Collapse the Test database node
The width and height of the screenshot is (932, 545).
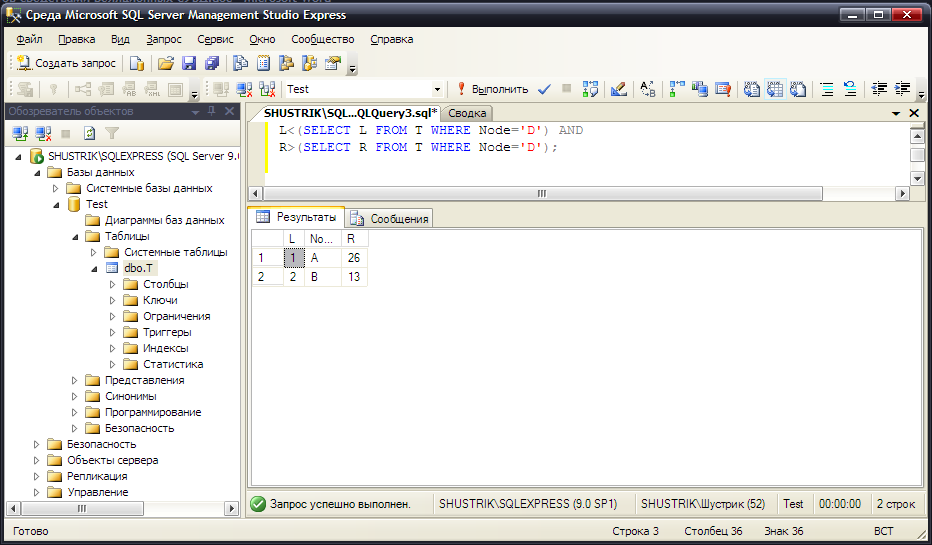point(56,204)
